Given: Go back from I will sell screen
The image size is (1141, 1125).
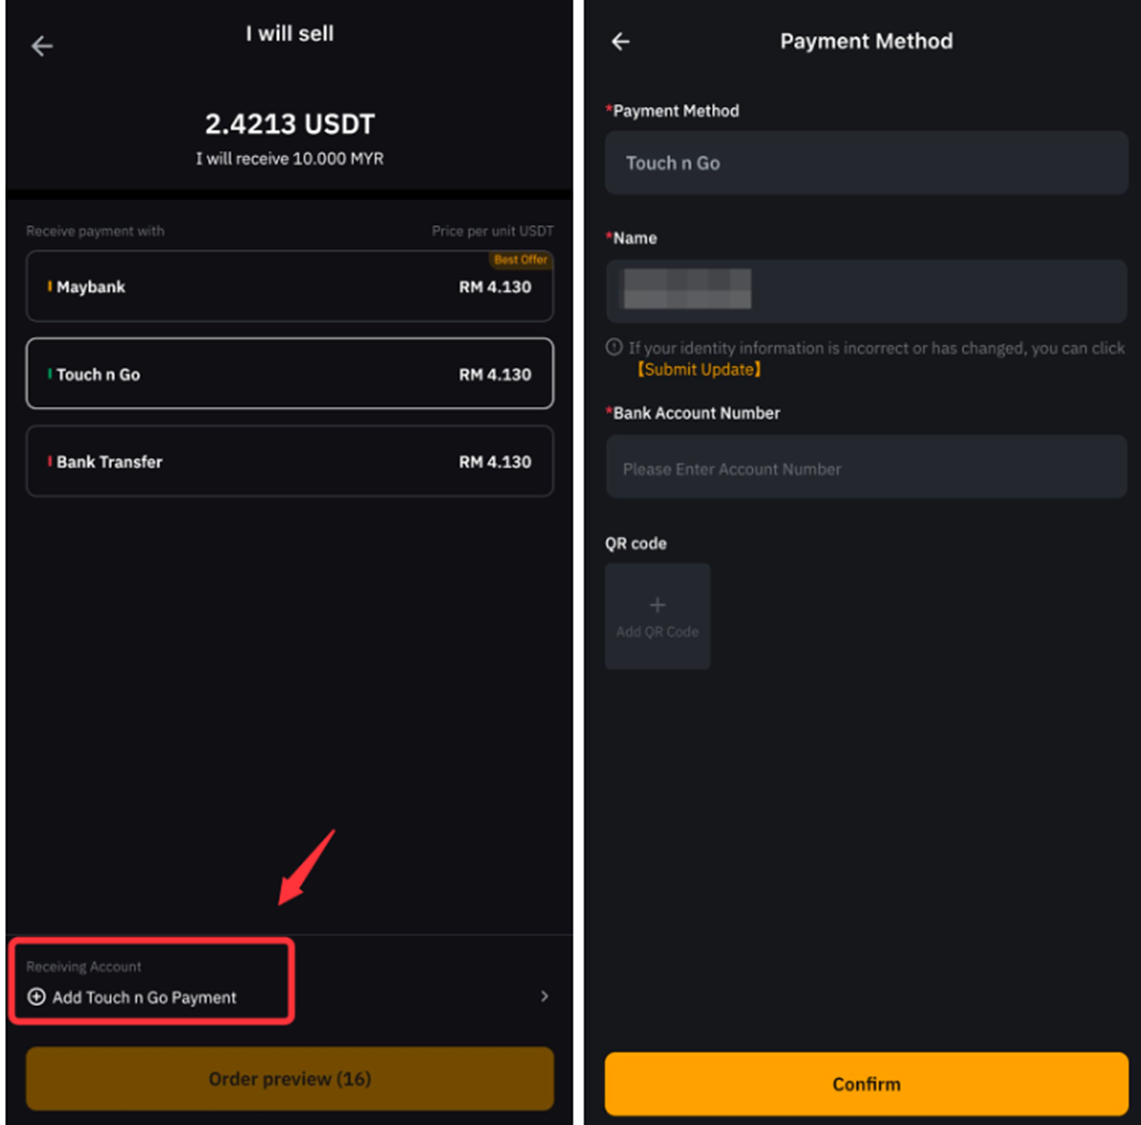Looking at the screenshot, I should point(42,46).
